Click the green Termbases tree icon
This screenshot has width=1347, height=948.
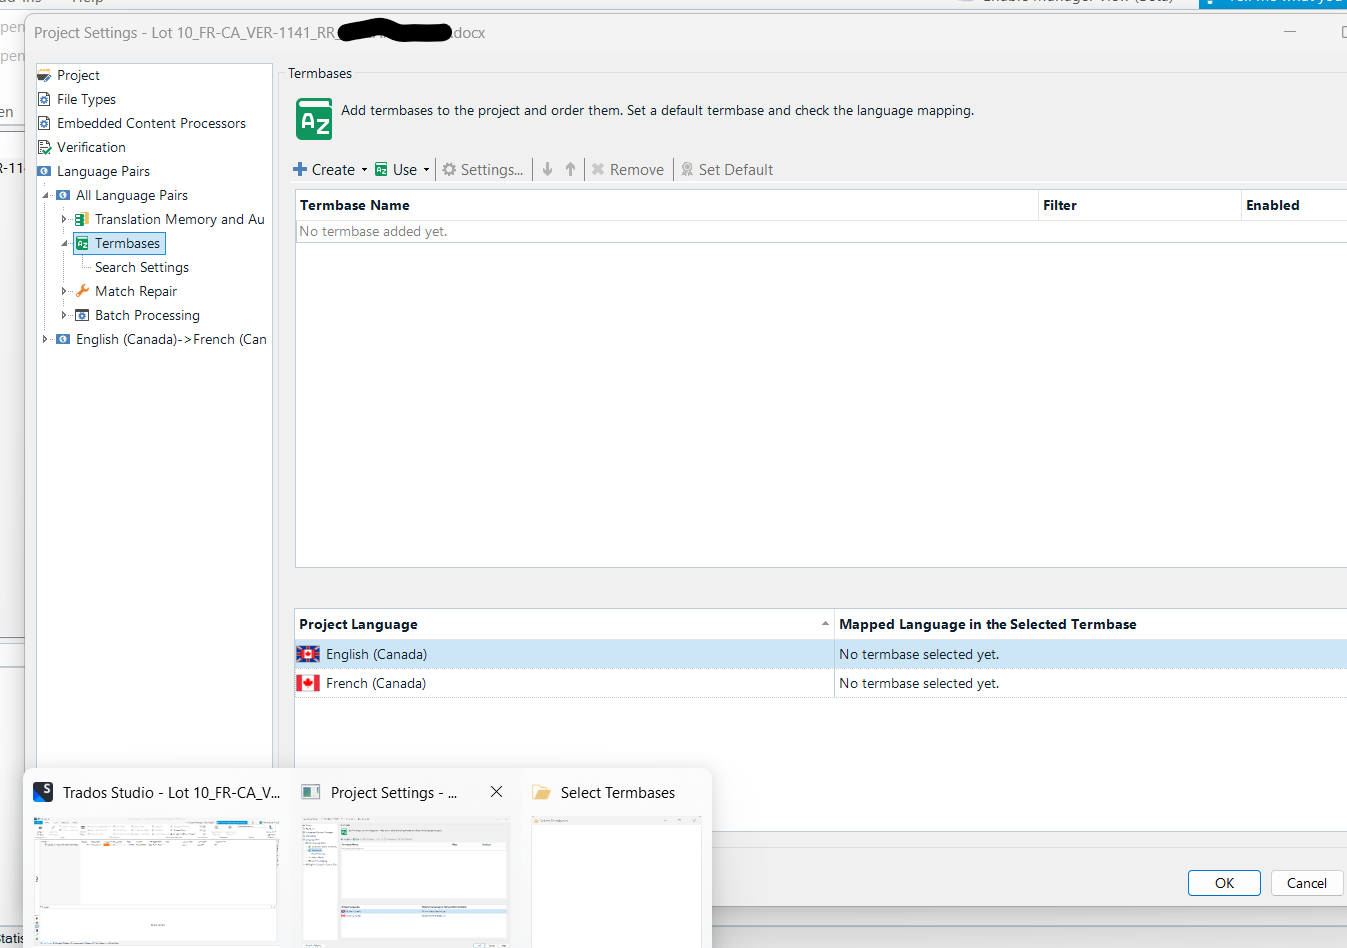point(82,243)
